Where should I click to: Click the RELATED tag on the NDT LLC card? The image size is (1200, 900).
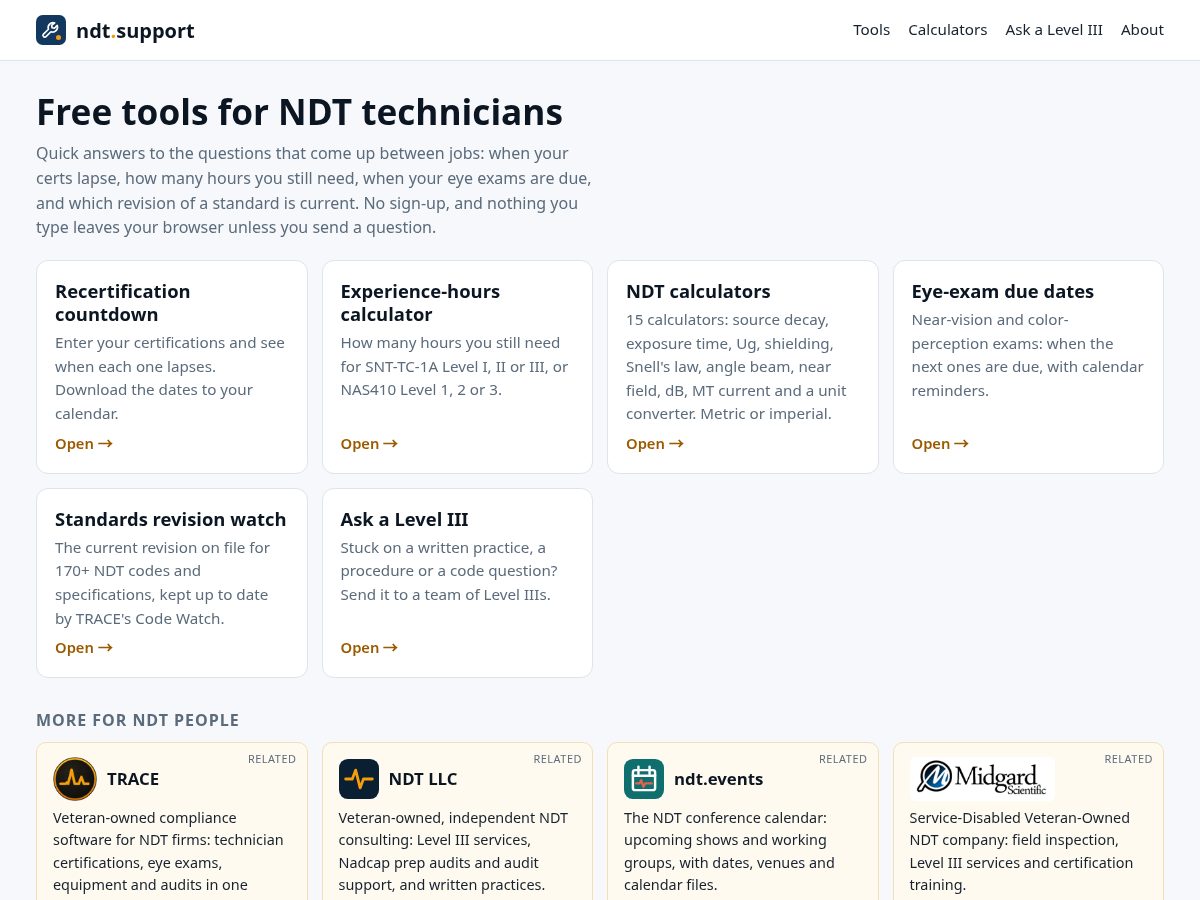[x=557, y=759]
